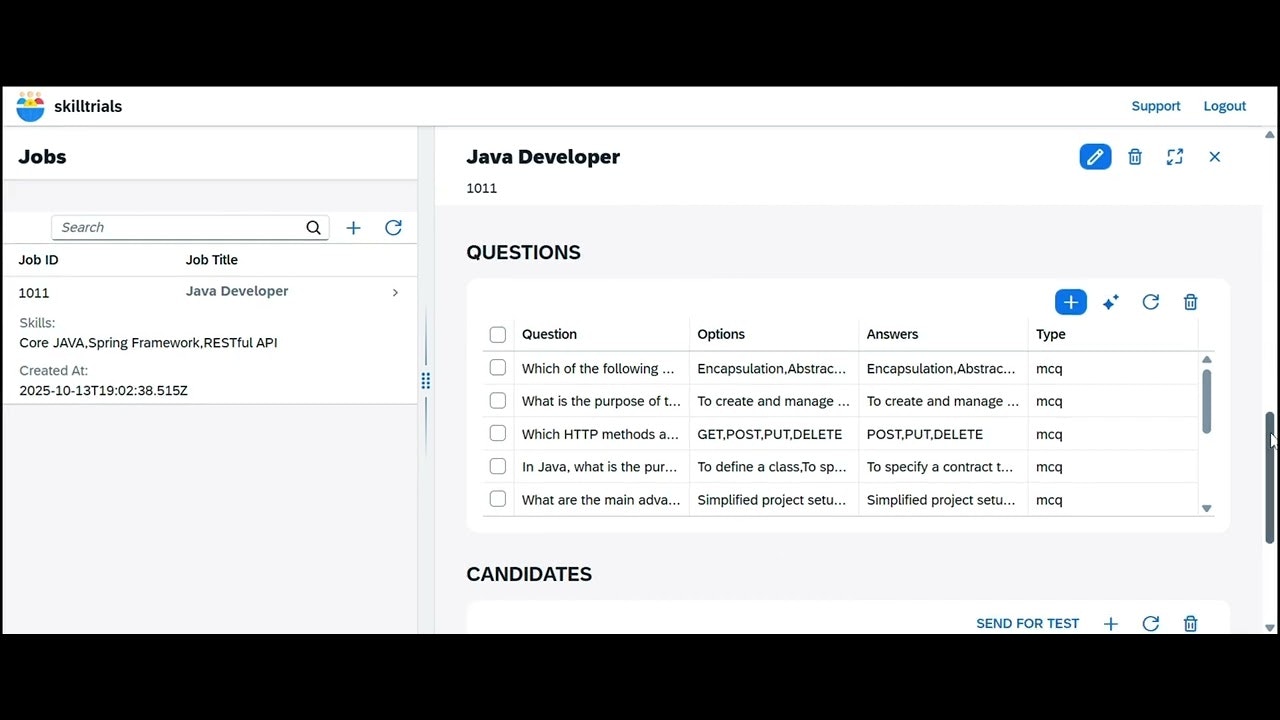Expand the Java Developer row chevron

pos(395,293)
